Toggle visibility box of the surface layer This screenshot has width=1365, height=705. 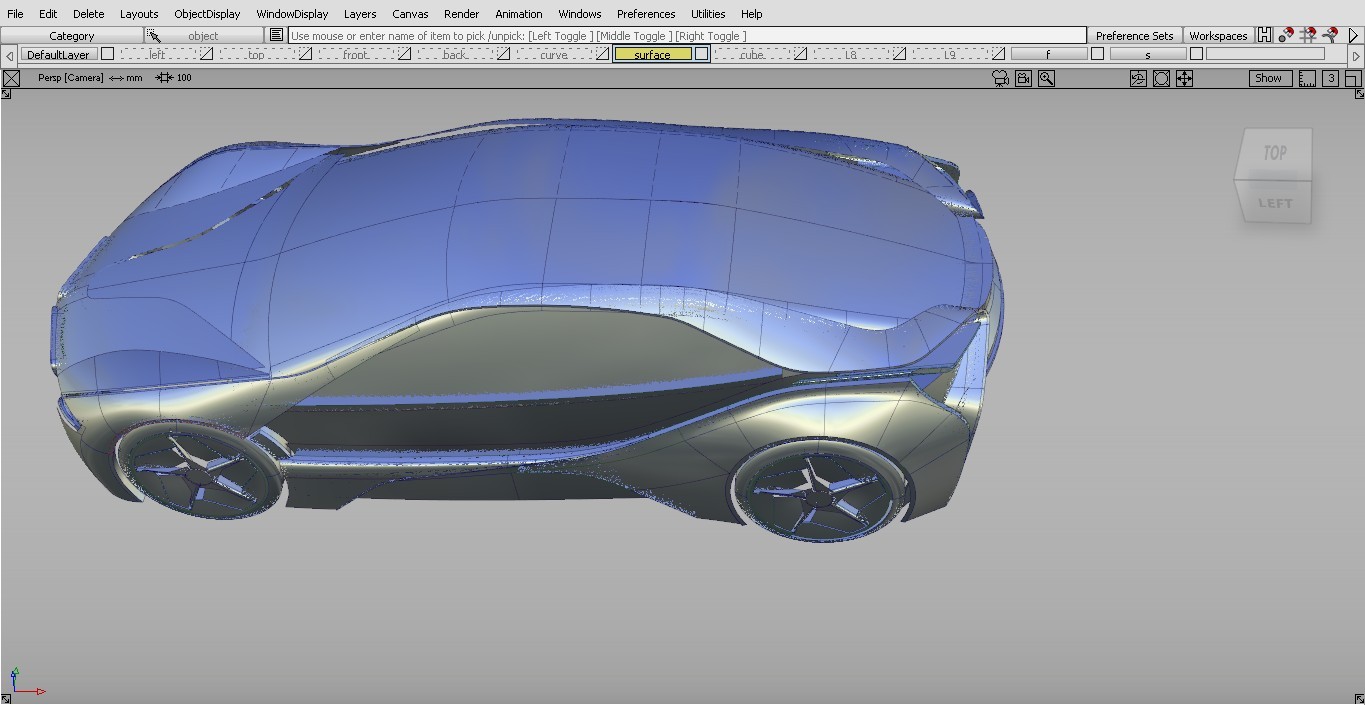tap(702, 54)
